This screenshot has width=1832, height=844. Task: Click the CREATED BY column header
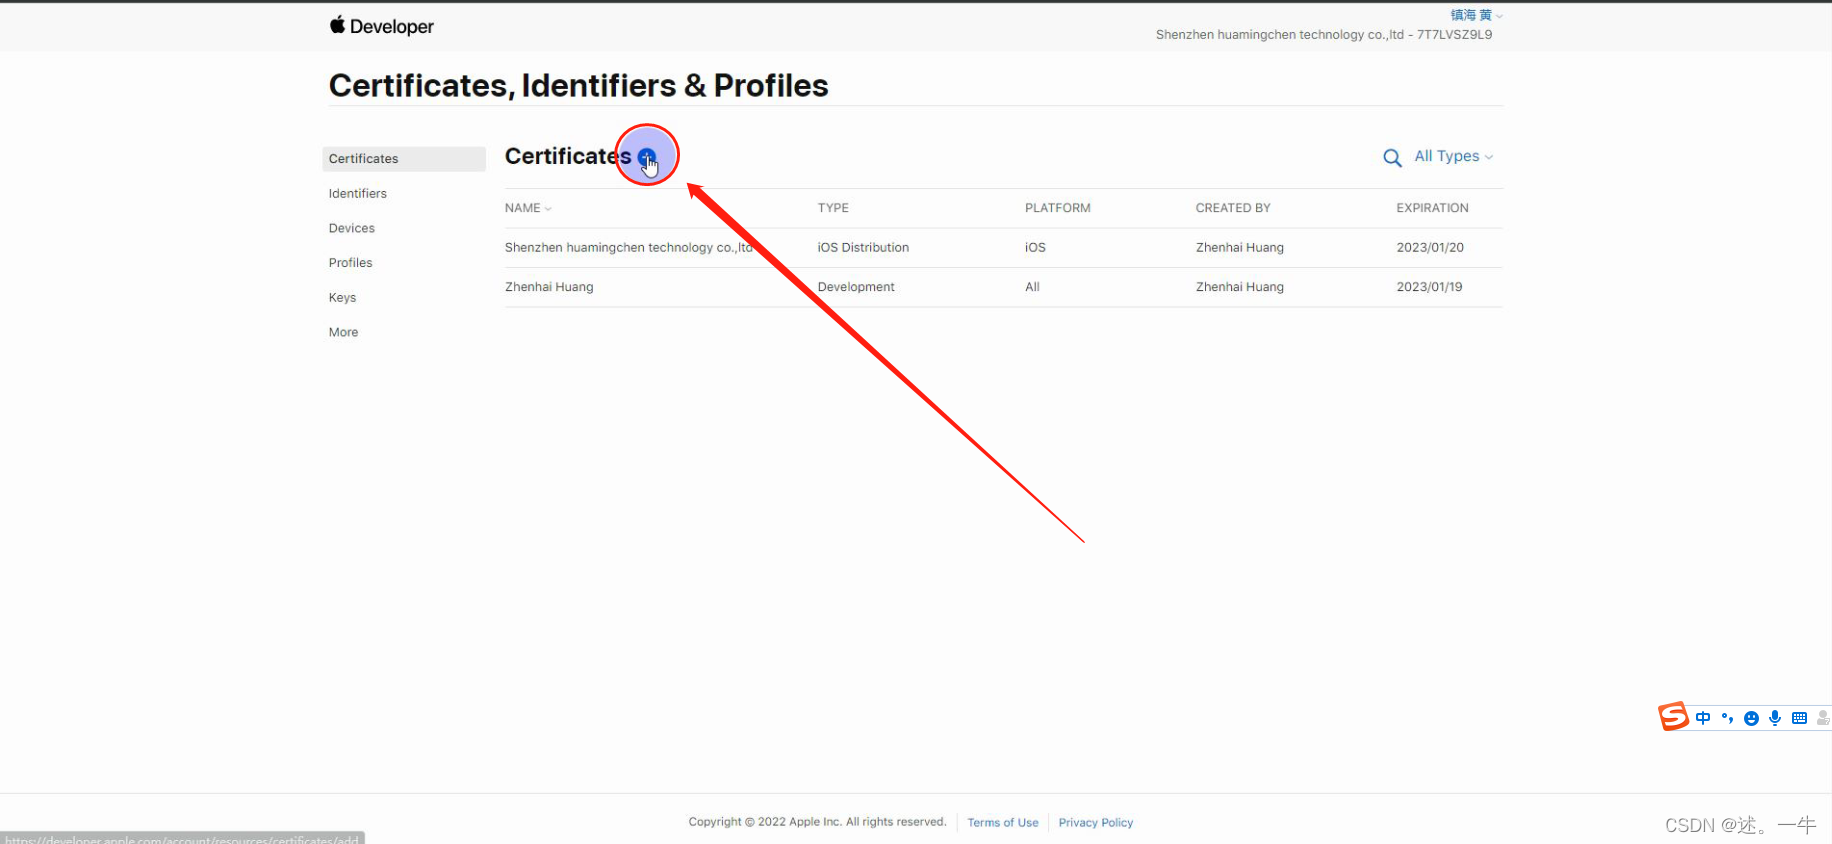[1233, 208]
